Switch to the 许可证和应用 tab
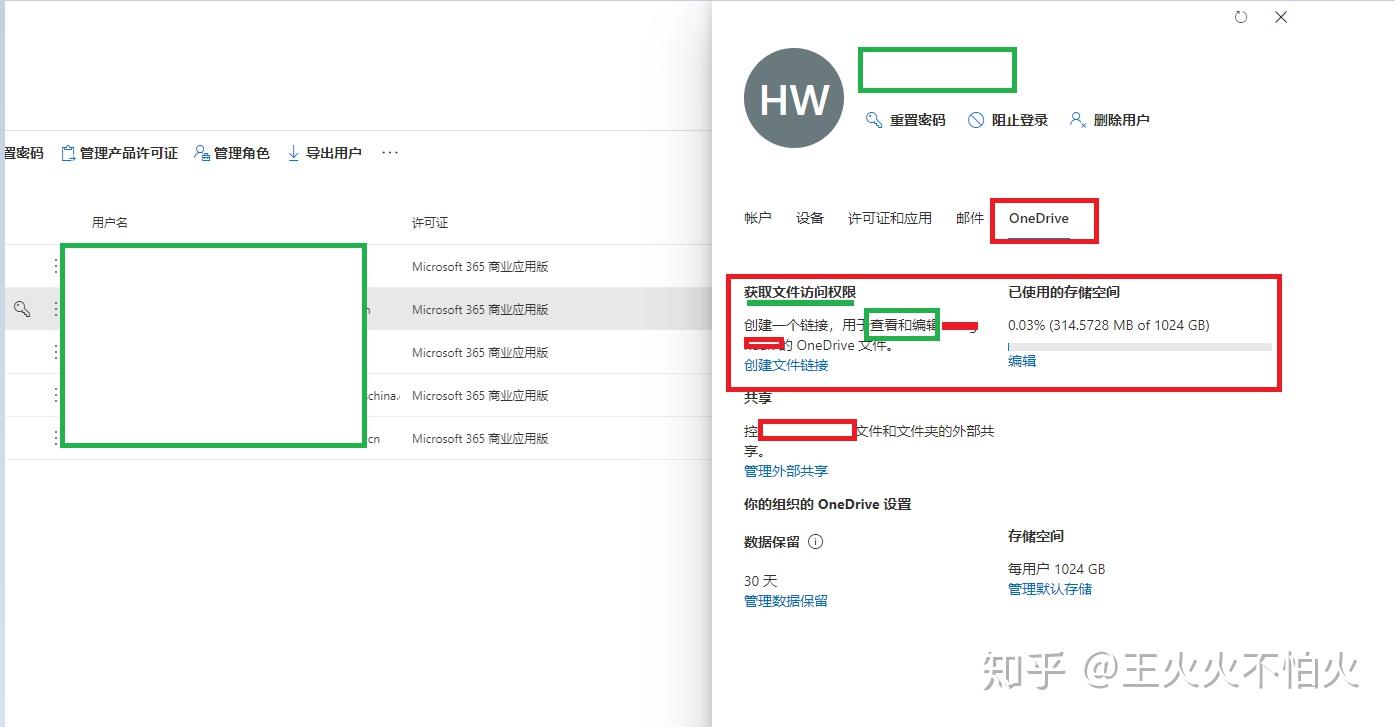 [890, 218]
